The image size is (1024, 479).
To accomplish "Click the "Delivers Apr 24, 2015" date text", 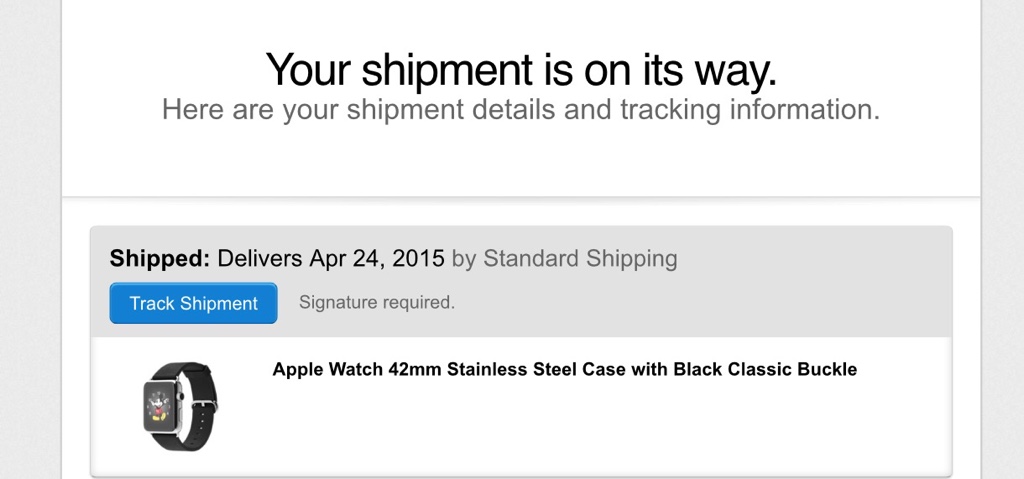I will click(x=331, y=259).
